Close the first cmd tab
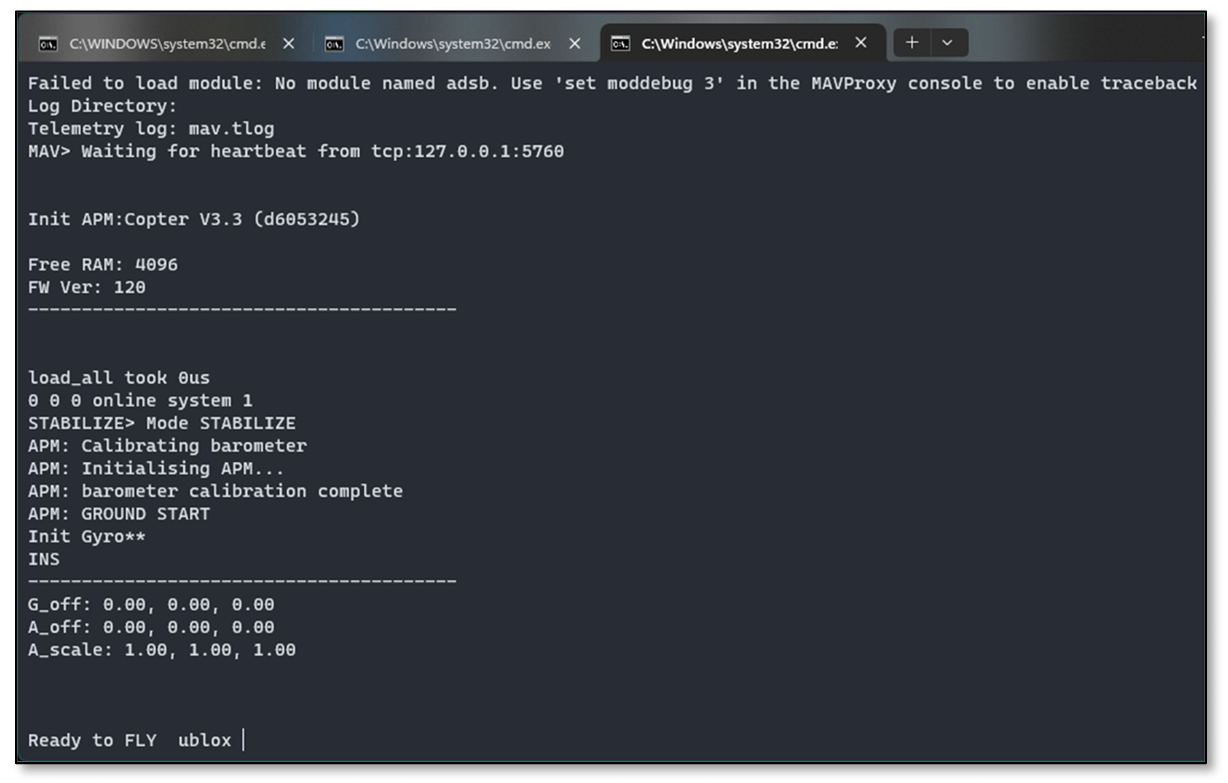The width and height of the screenshot is (1228, 783). [288, 44]
